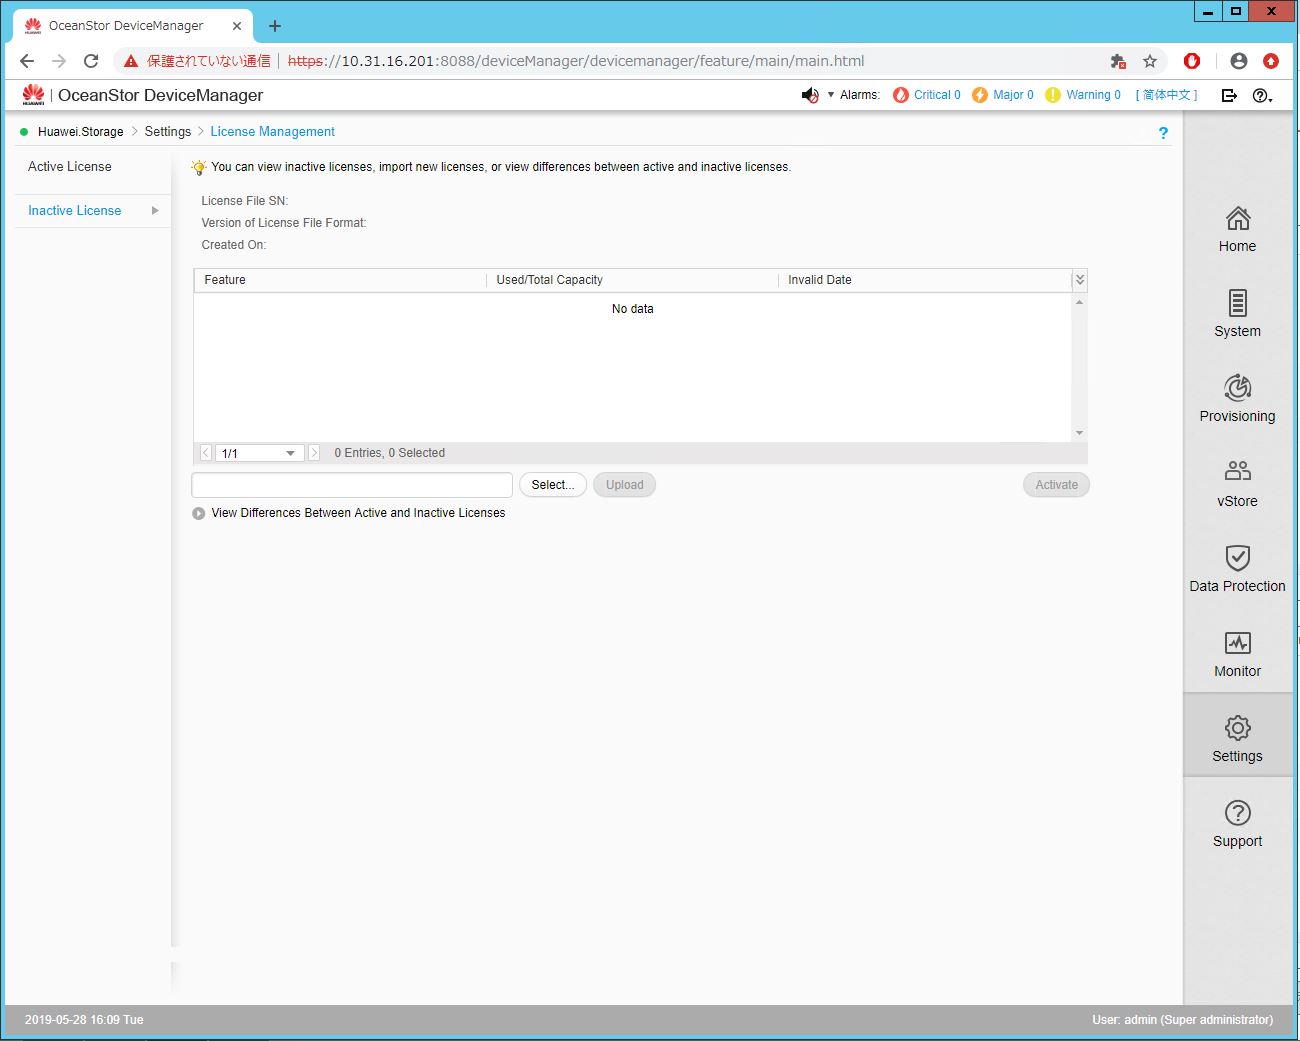The width and height of the screenshot is (1300, 1041).
Task: Click table scrollbar down arrow
Action: 1080,433
